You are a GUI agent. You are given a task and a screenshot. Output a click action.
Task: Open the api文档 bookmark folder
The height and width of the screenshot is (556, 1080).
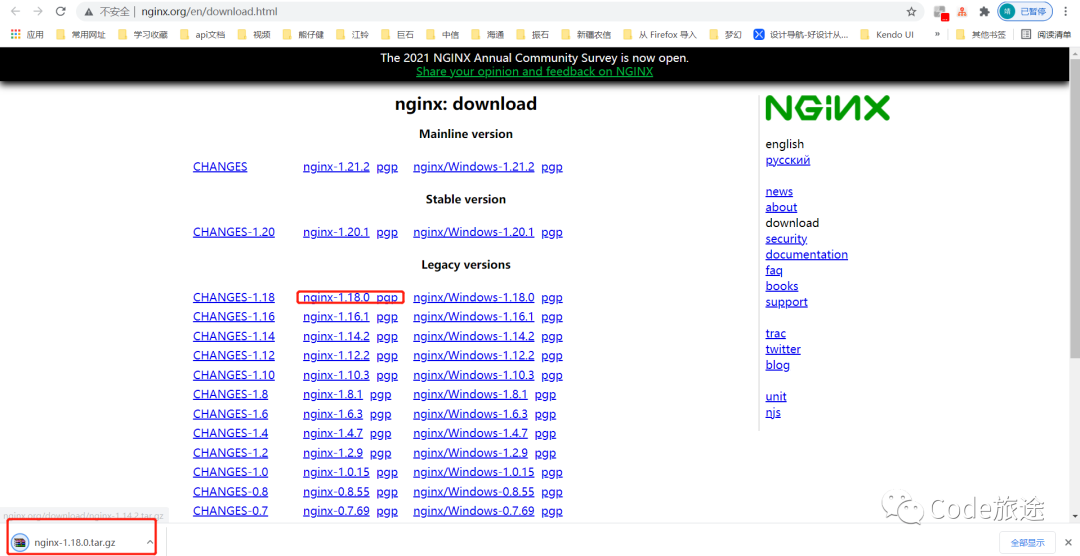point(202,34)
